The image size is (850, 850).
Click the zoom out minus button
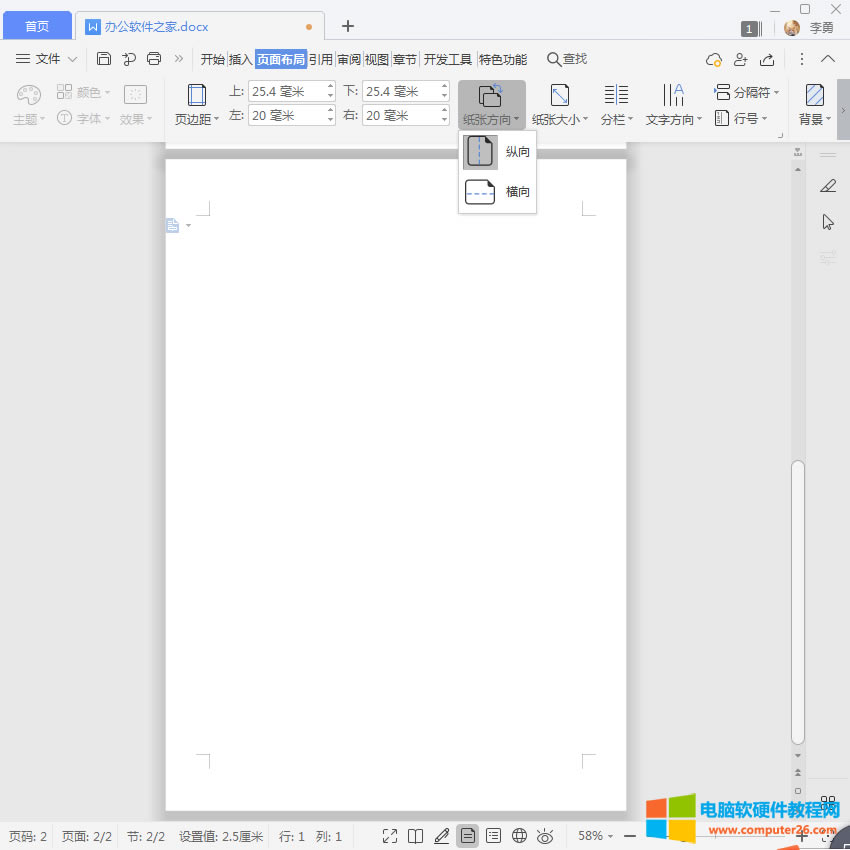tap(630, 836)
